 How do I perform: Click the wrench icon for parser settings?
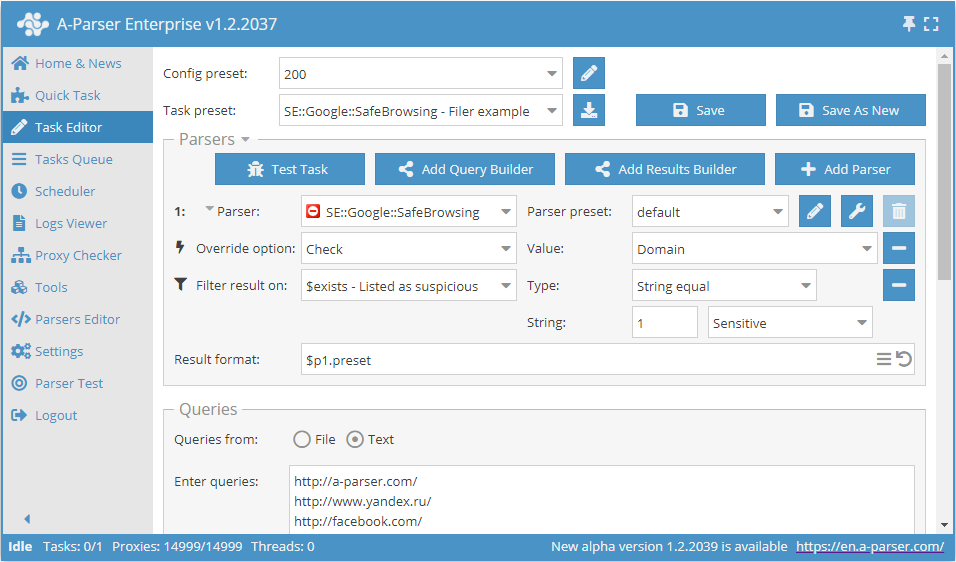coord(857,212)
